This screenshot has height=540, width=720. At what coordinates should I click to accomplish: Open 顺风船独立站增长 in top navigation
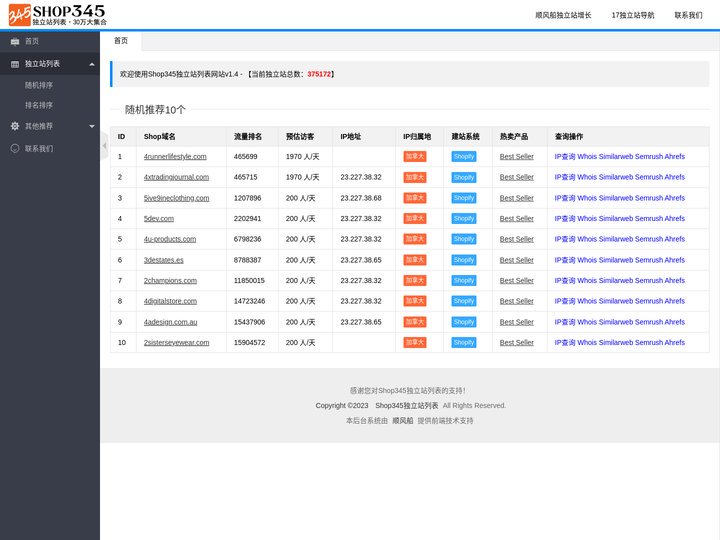click(x=563, y=15)
